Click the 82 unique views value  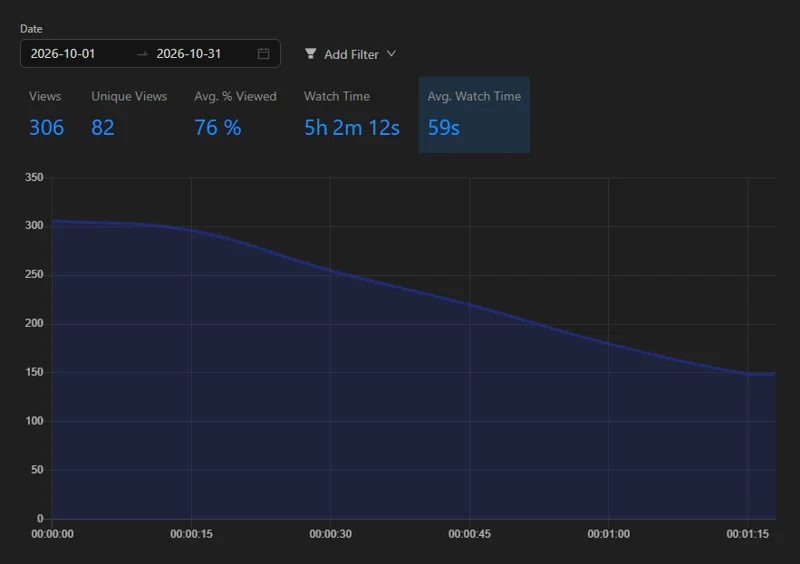[103, 128]
